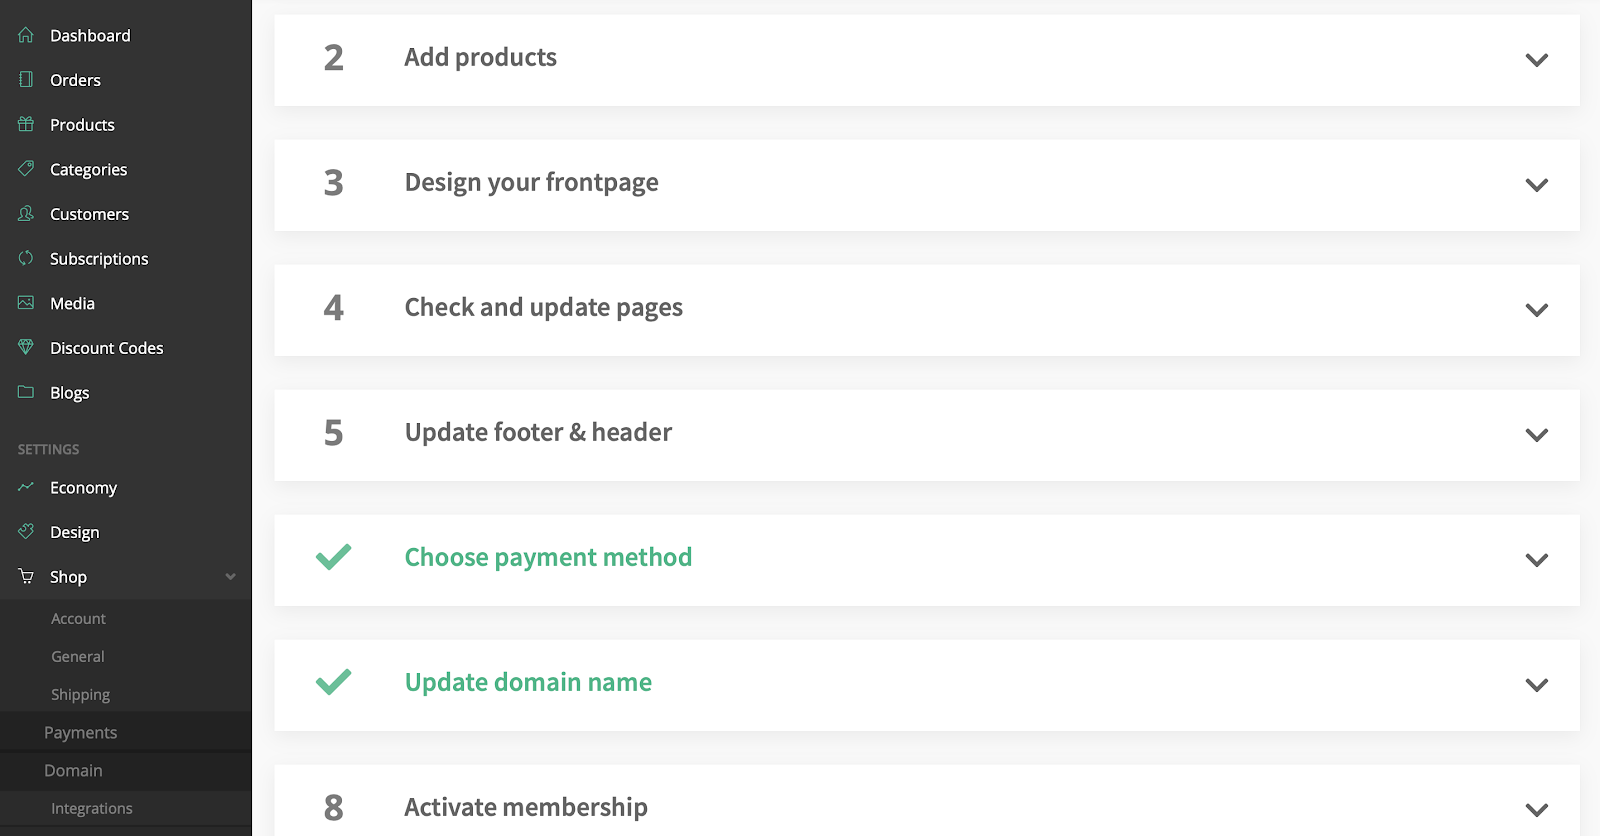
Task: Click the Products gift icon
Action: click(x=26, y=124)
